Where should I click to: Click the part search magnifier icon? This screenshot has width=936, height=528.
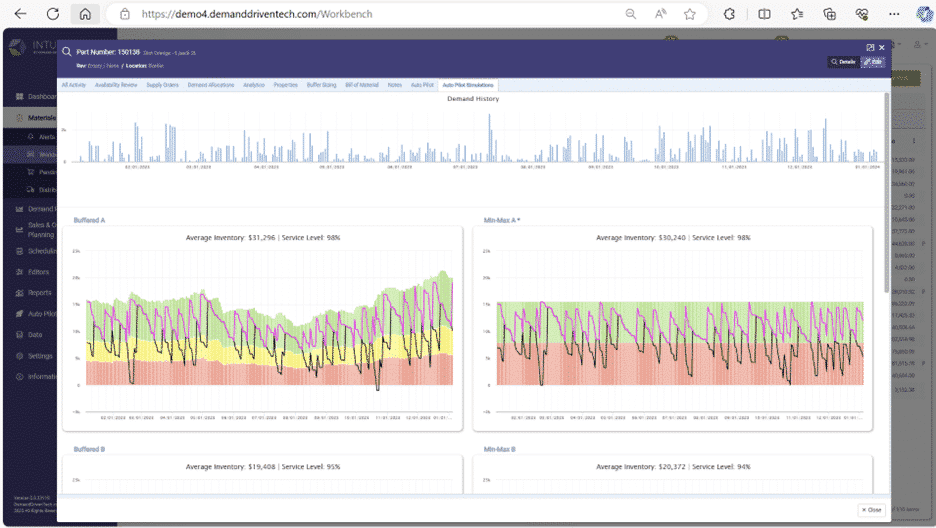(67, 52)
